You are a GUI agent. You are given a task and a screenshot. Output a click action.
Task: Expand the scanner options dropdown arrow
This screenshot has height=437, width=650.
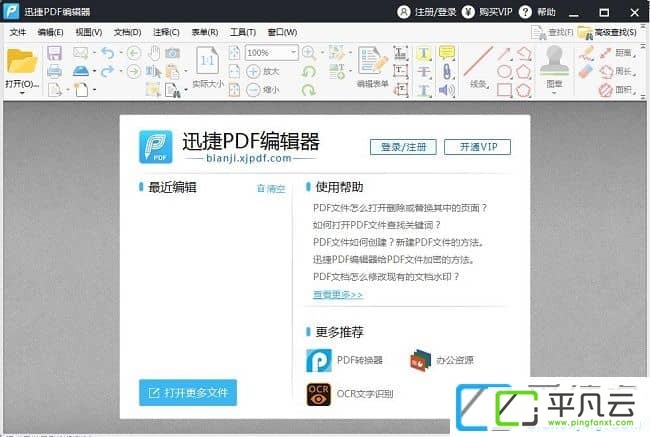click(95, 71)
